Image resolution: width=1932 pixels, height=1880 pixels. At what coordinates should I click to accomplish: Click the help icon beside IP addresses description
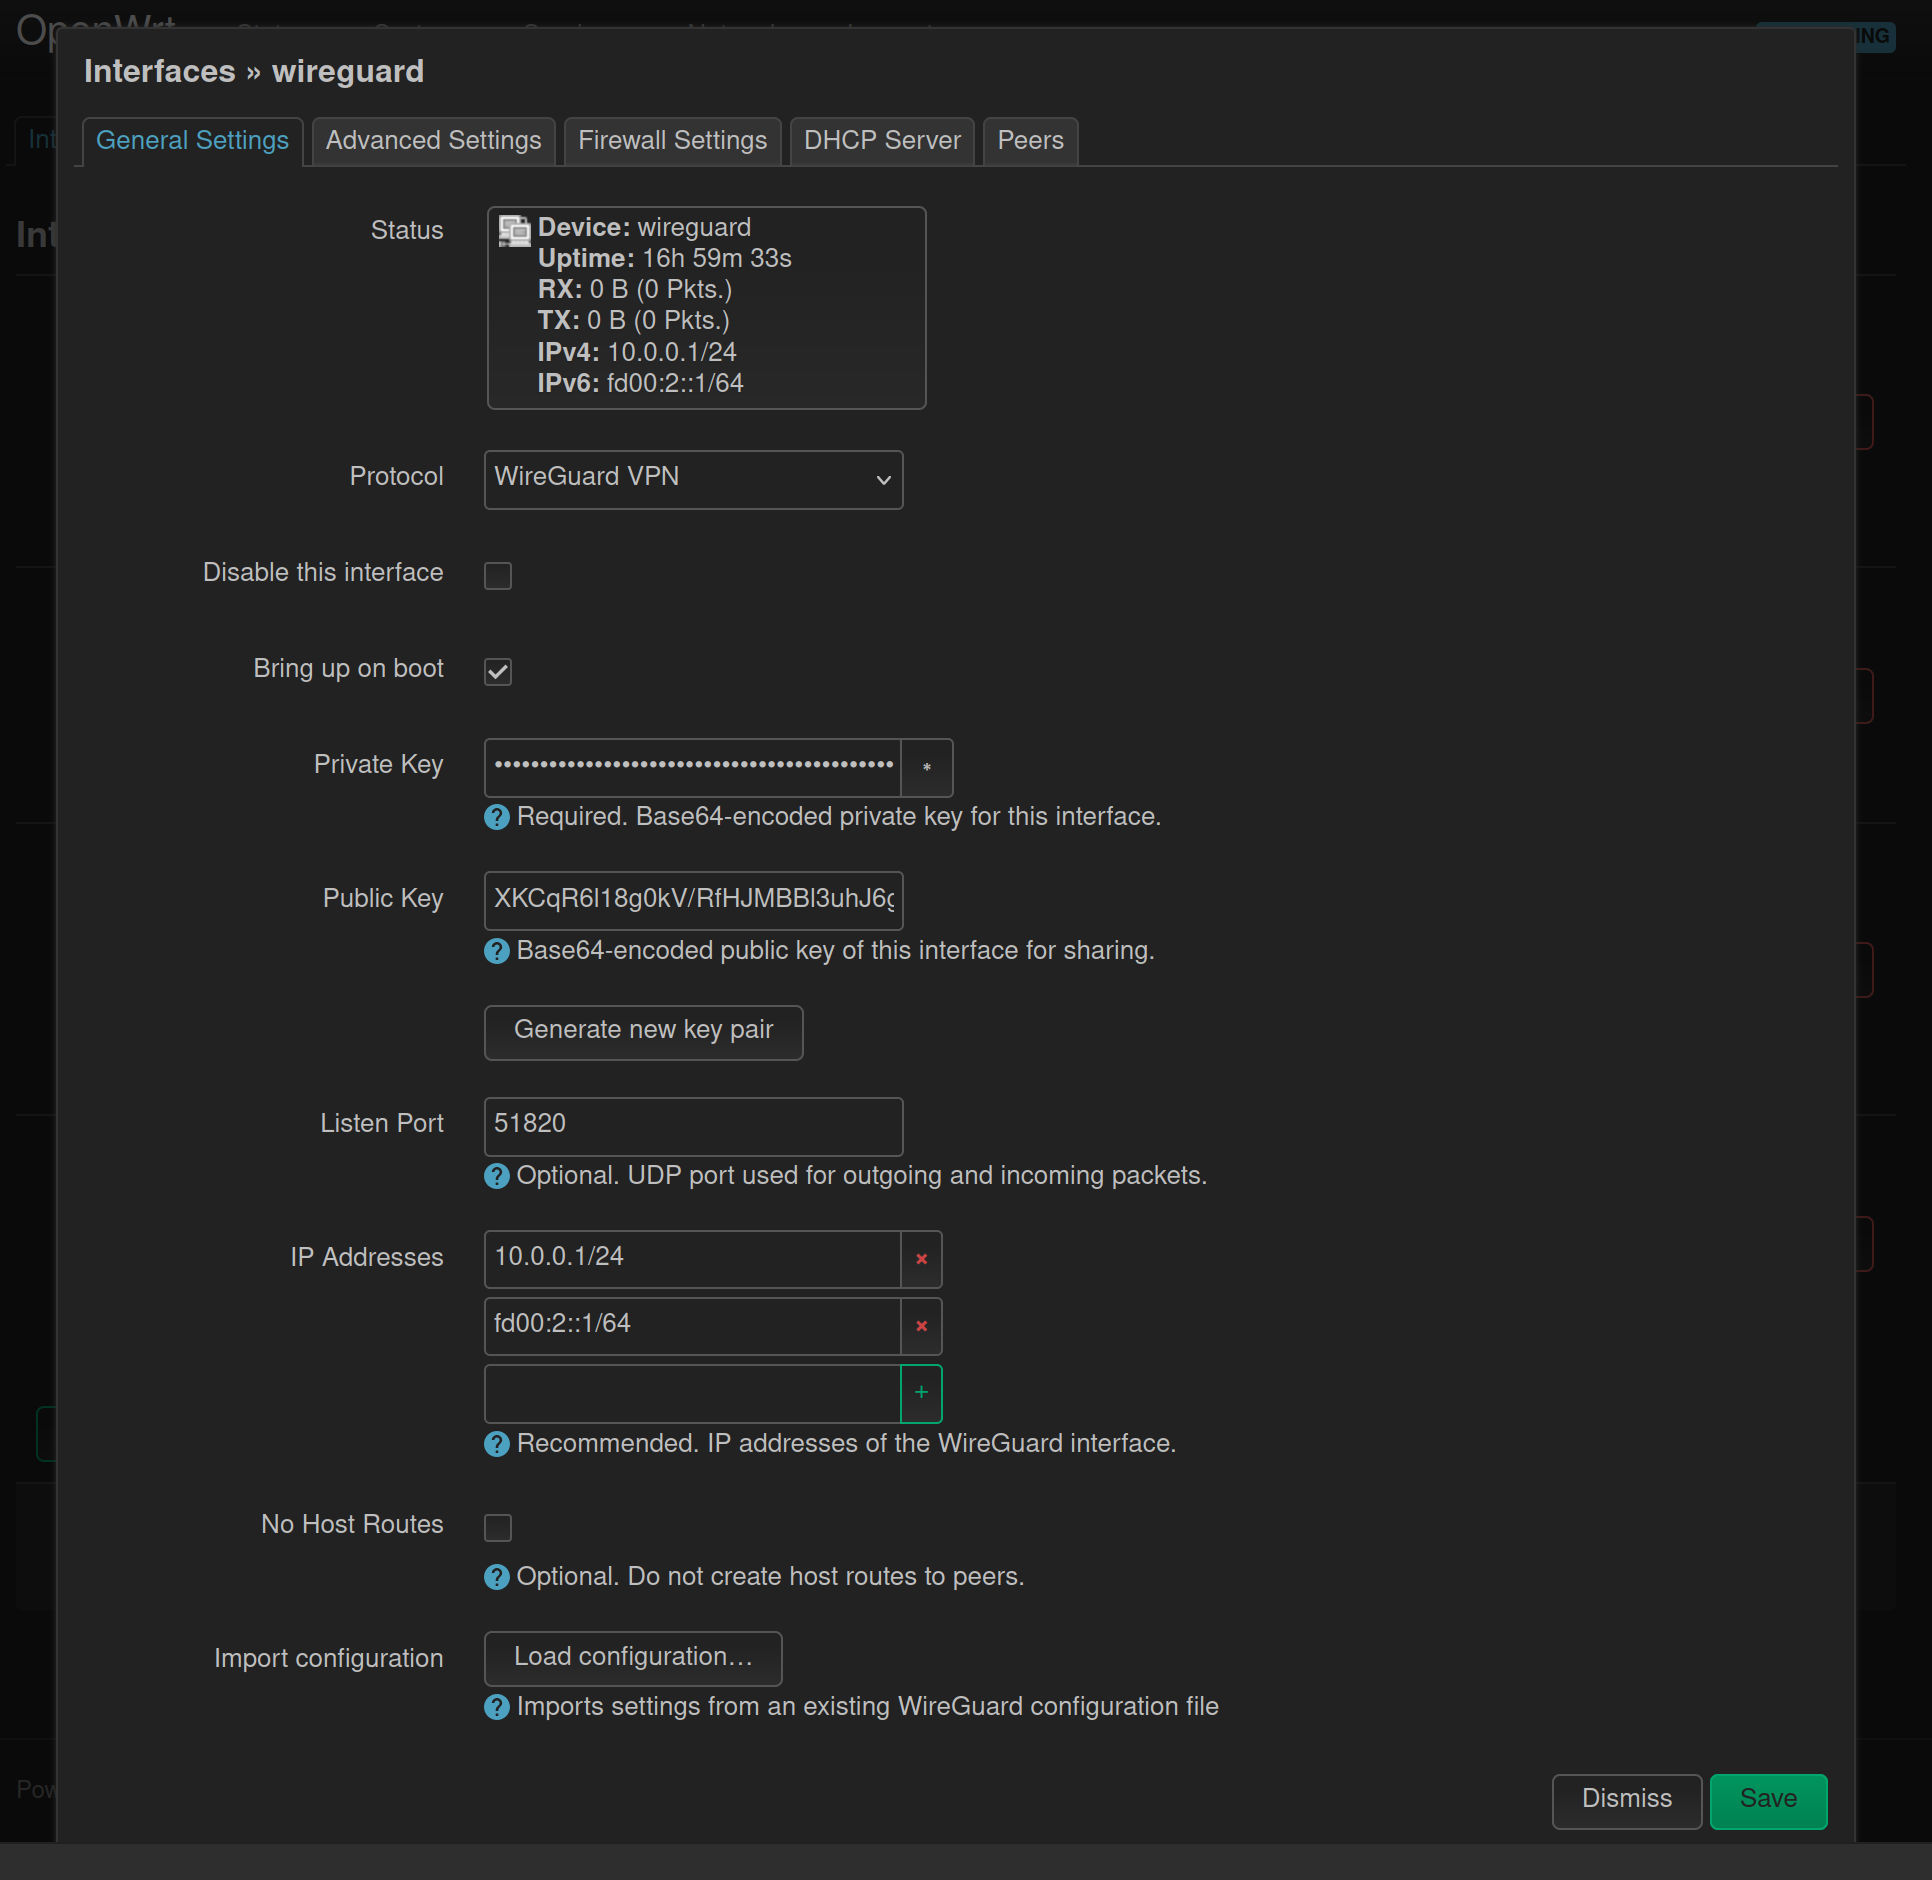[x=497, y=1444]
